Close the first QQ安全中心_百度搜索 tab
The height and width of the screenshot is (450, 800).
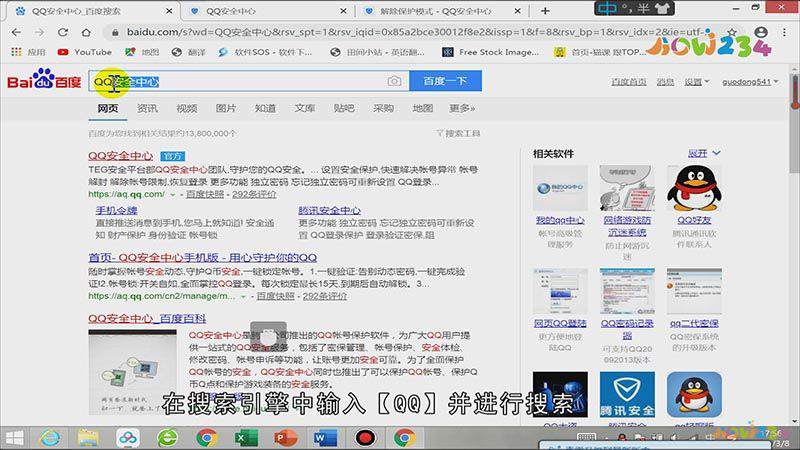click(x=169, y=11)
